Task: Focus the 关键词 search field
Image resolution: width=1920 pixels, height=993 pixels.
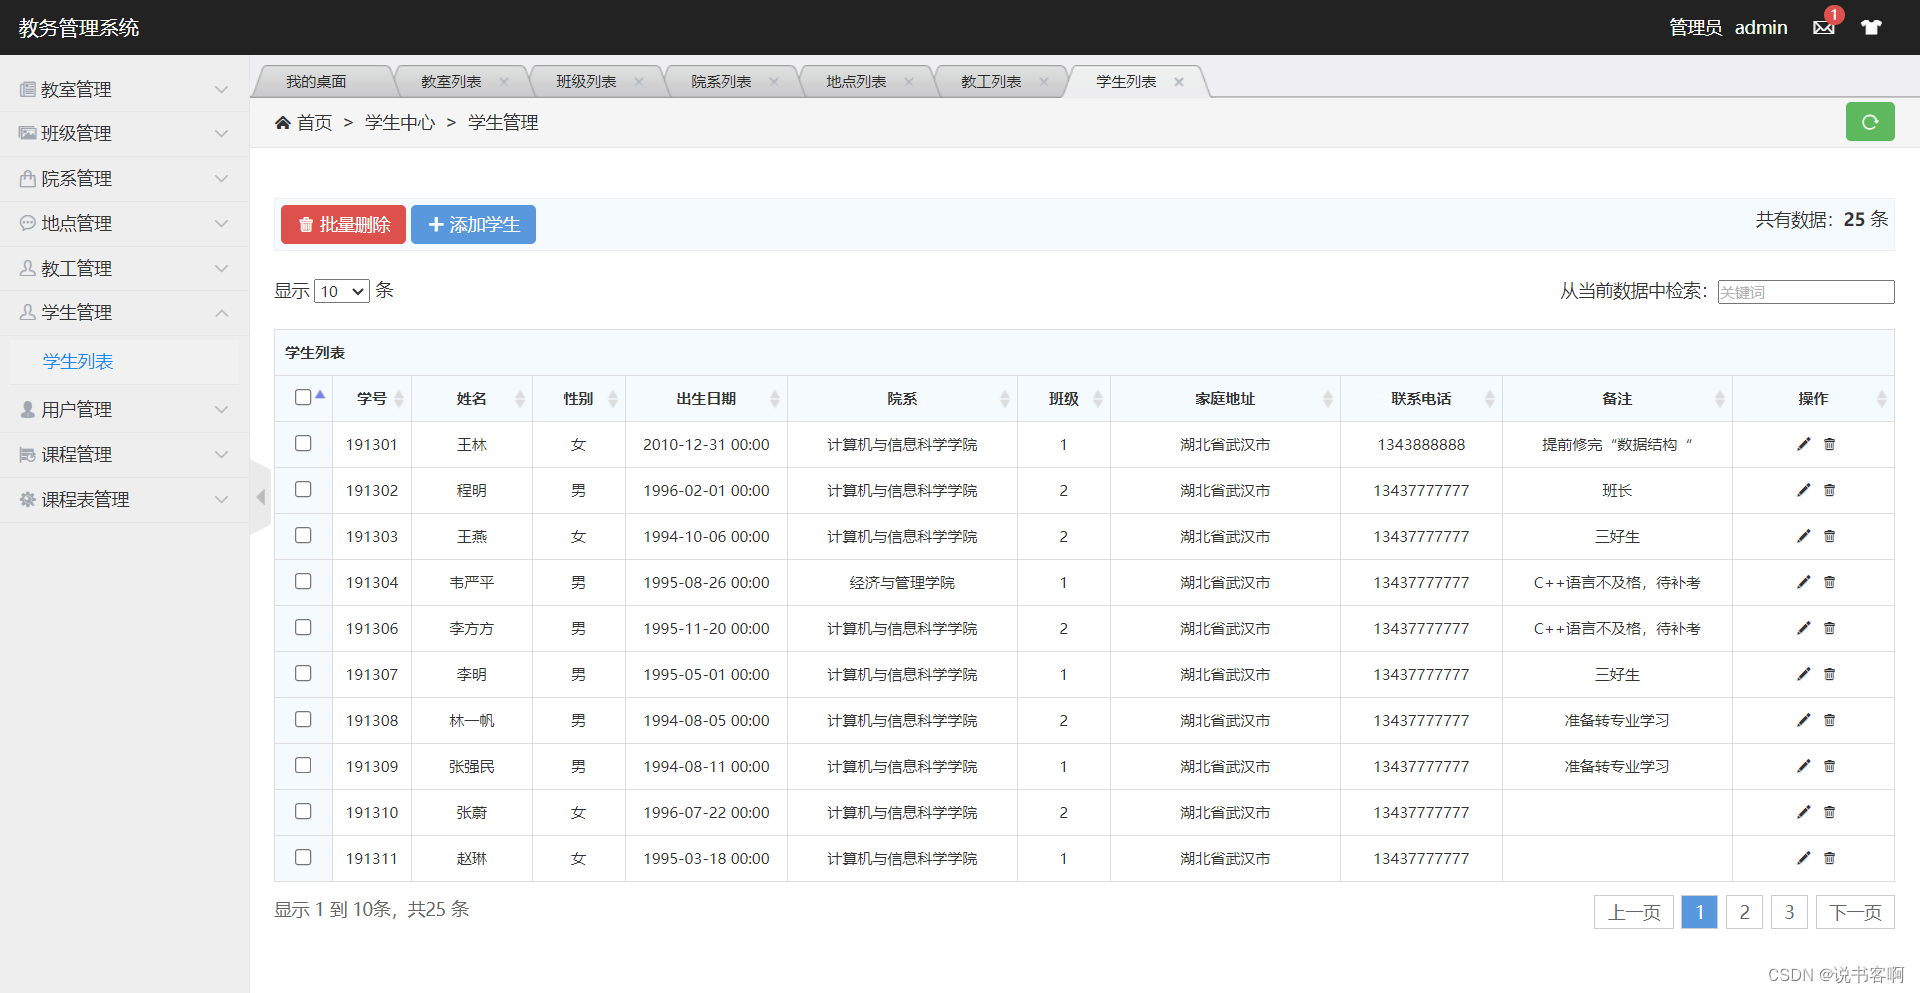Action: pyautogui.click(x=1806, y=292)
